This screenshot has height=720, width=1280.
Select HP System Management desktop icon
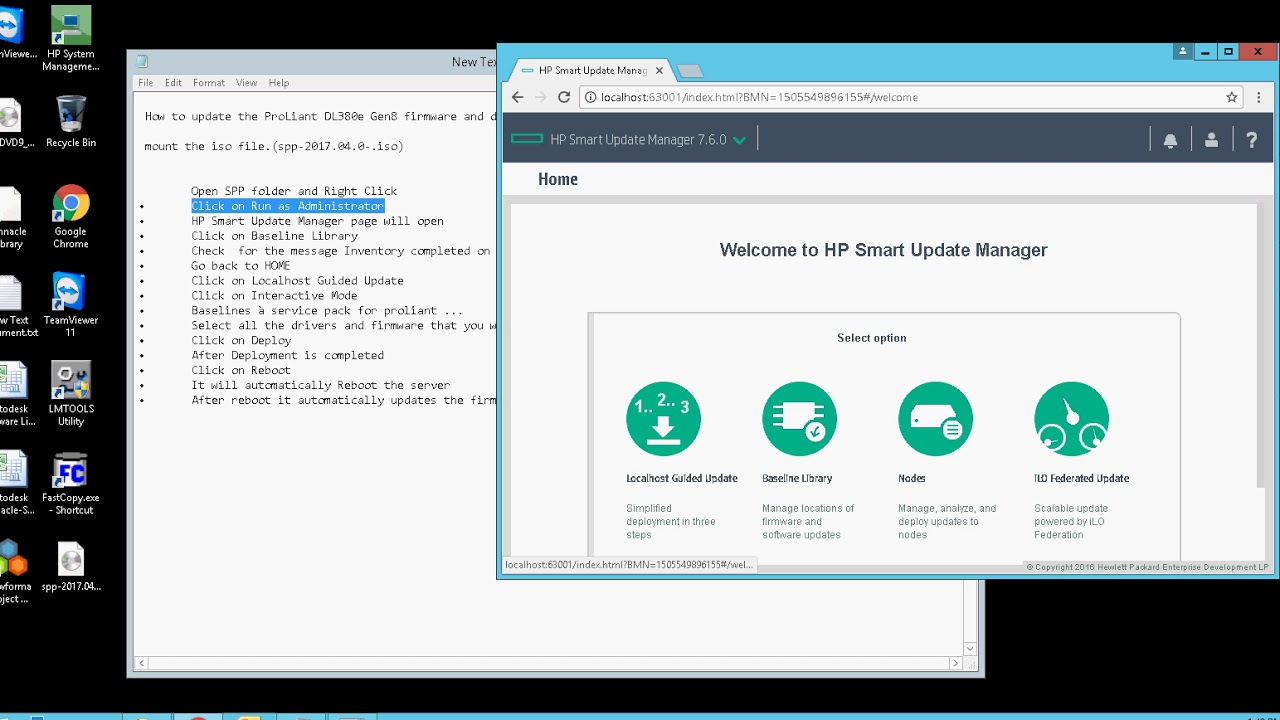[x=70, y=39]
